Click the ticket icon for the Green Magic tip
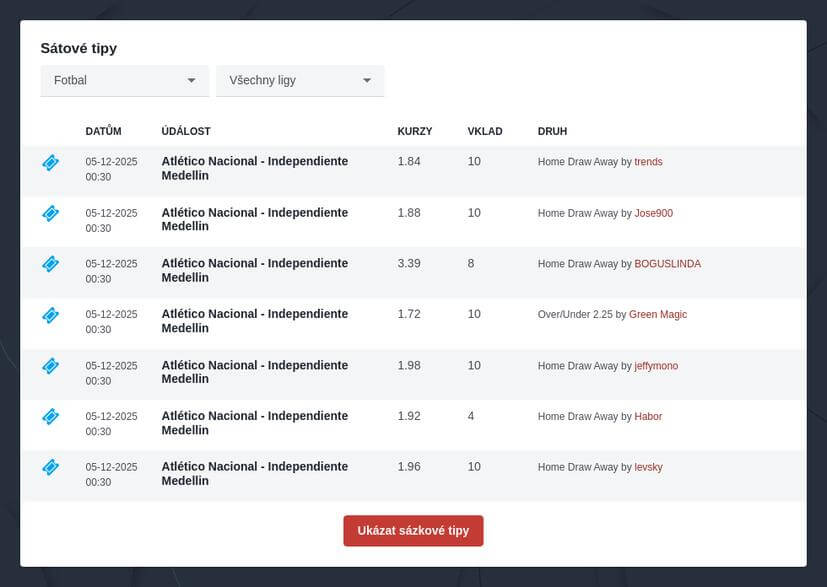The image size is (827, 587). point(50,315)
